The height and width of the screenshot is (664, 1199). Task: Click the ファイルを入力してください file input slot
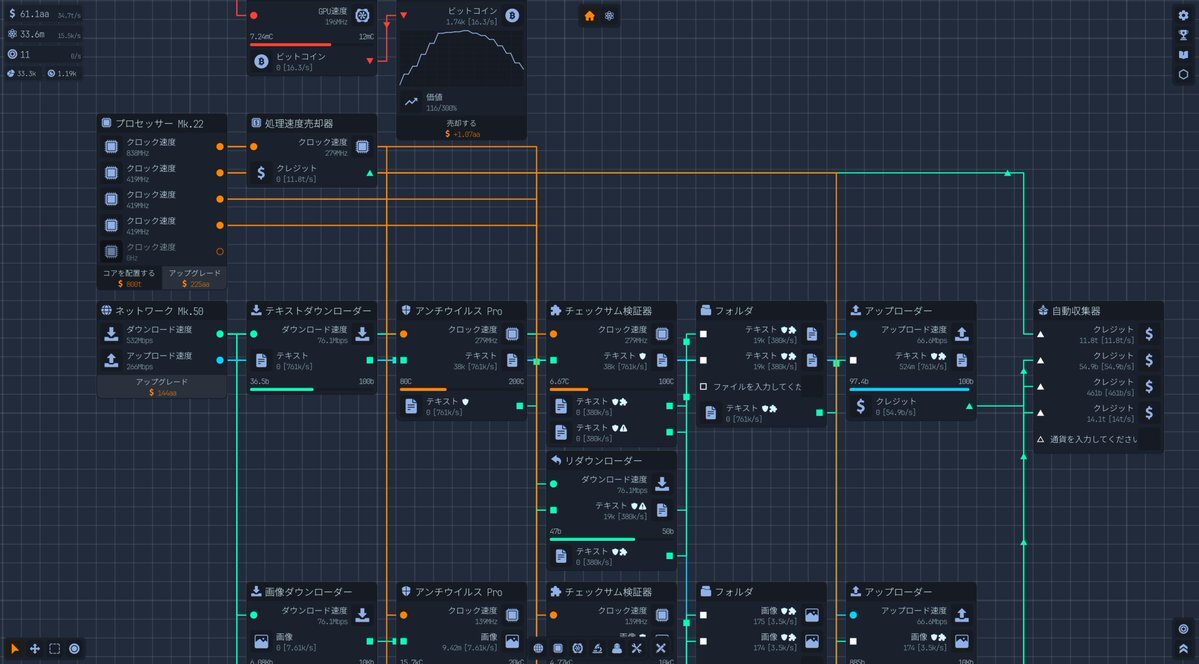(x=760, y=386)
